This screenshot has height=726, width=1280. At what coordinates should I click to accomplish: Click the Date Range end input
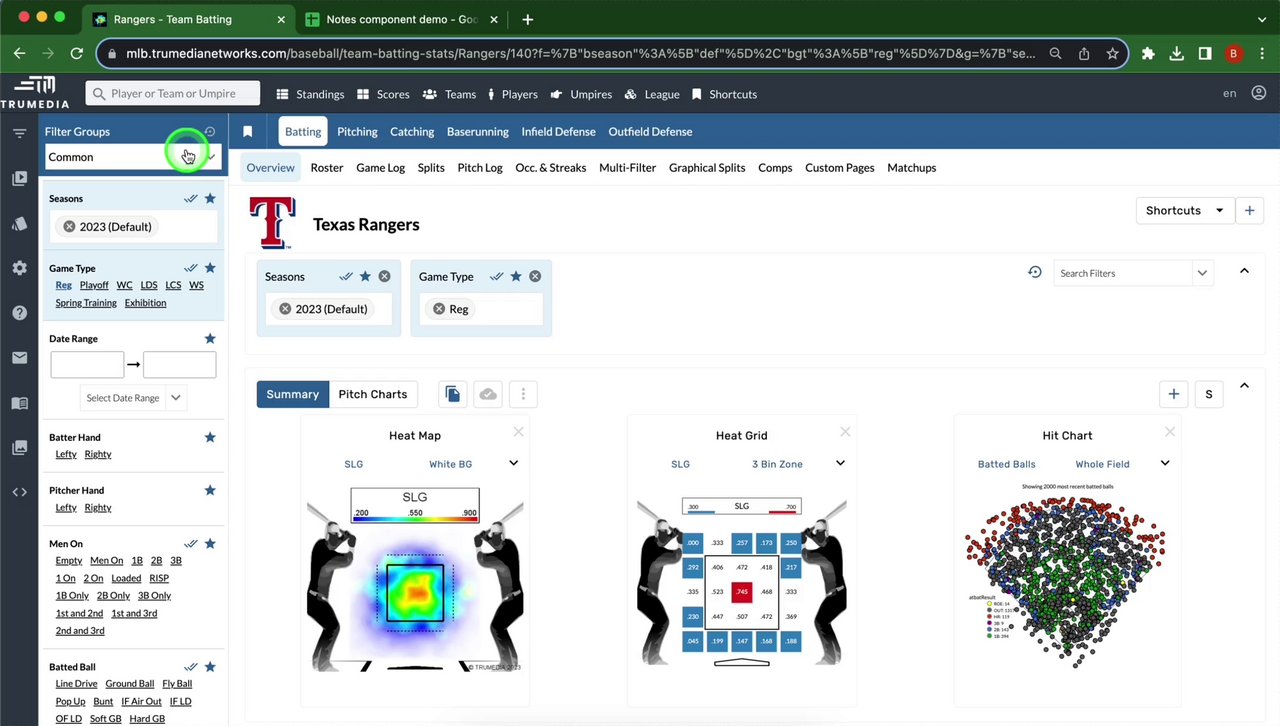pyautogui.click(x=179, y=365)
